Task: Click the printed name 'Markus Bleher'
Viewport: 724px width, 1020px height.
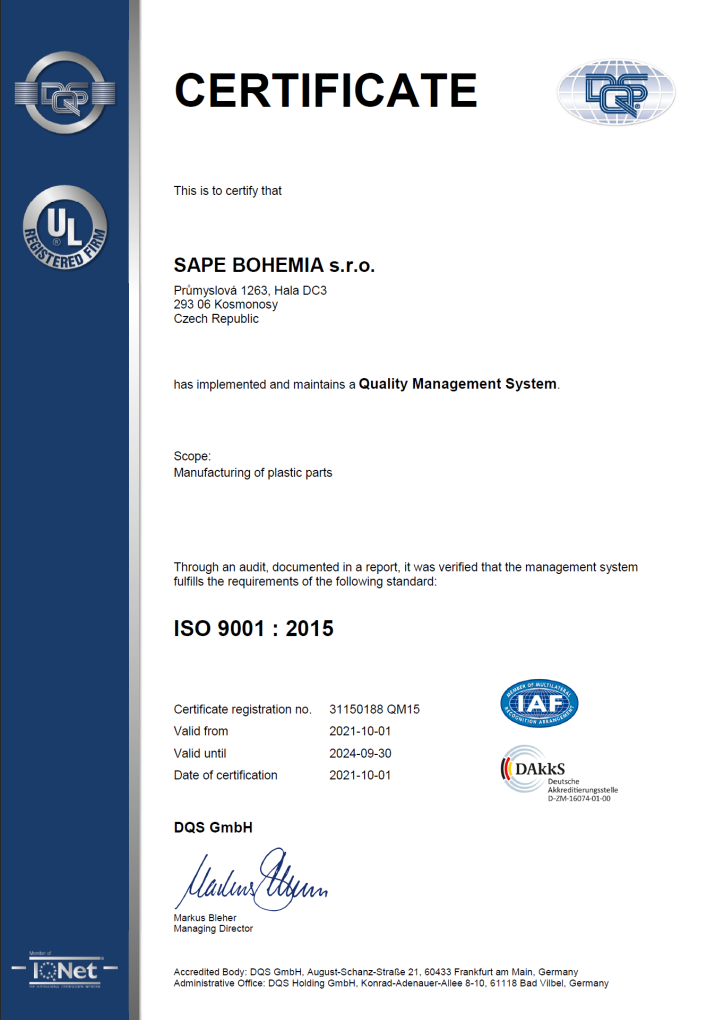Action: click(205, 918)
